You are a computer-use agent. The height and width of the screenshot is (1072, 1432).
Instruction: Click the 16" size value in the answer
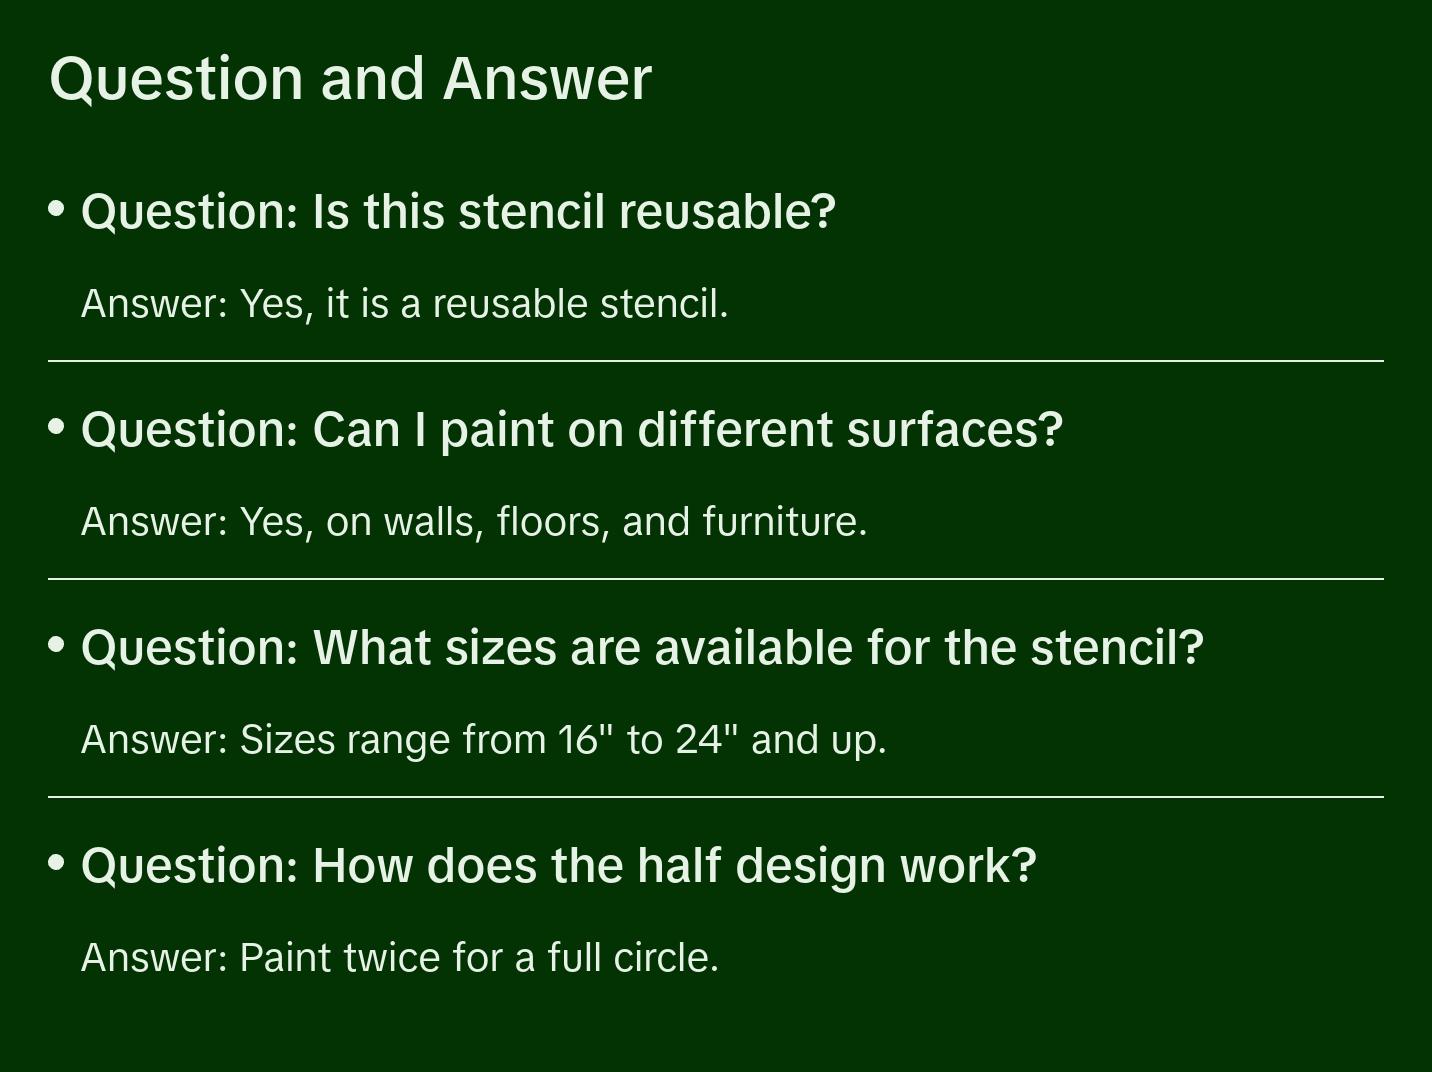point(585,740)
